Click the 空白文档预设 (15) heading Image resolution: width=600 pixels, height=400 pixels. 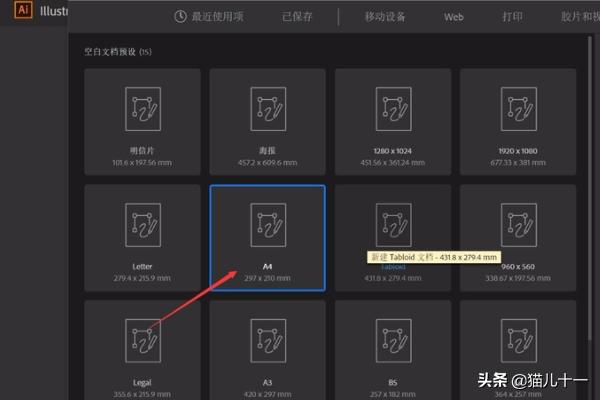[118, 52]
